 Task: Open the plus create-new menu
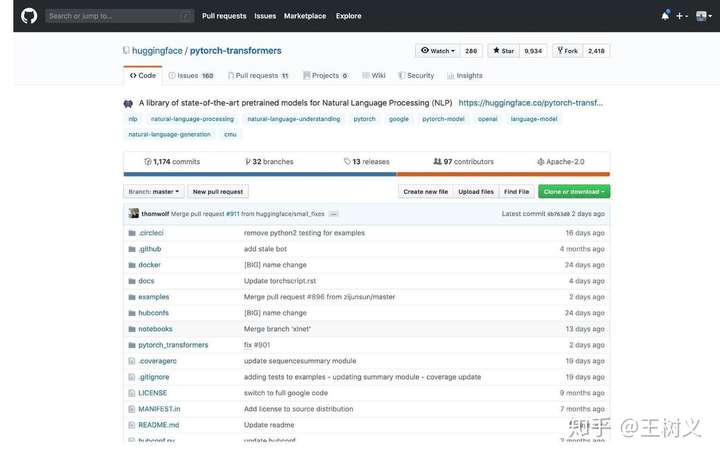coord(681,16)
